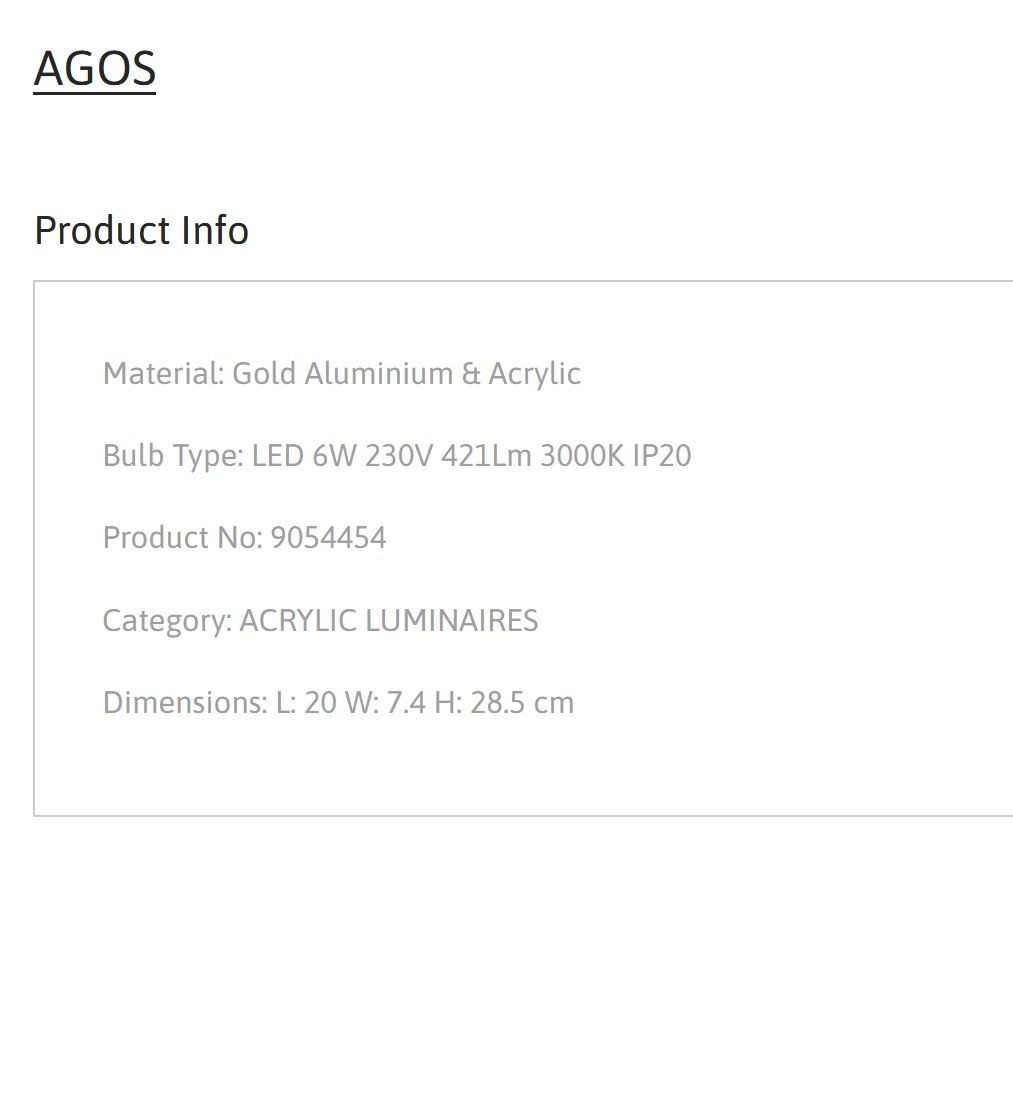Select product number 9054454

point(328,538)
